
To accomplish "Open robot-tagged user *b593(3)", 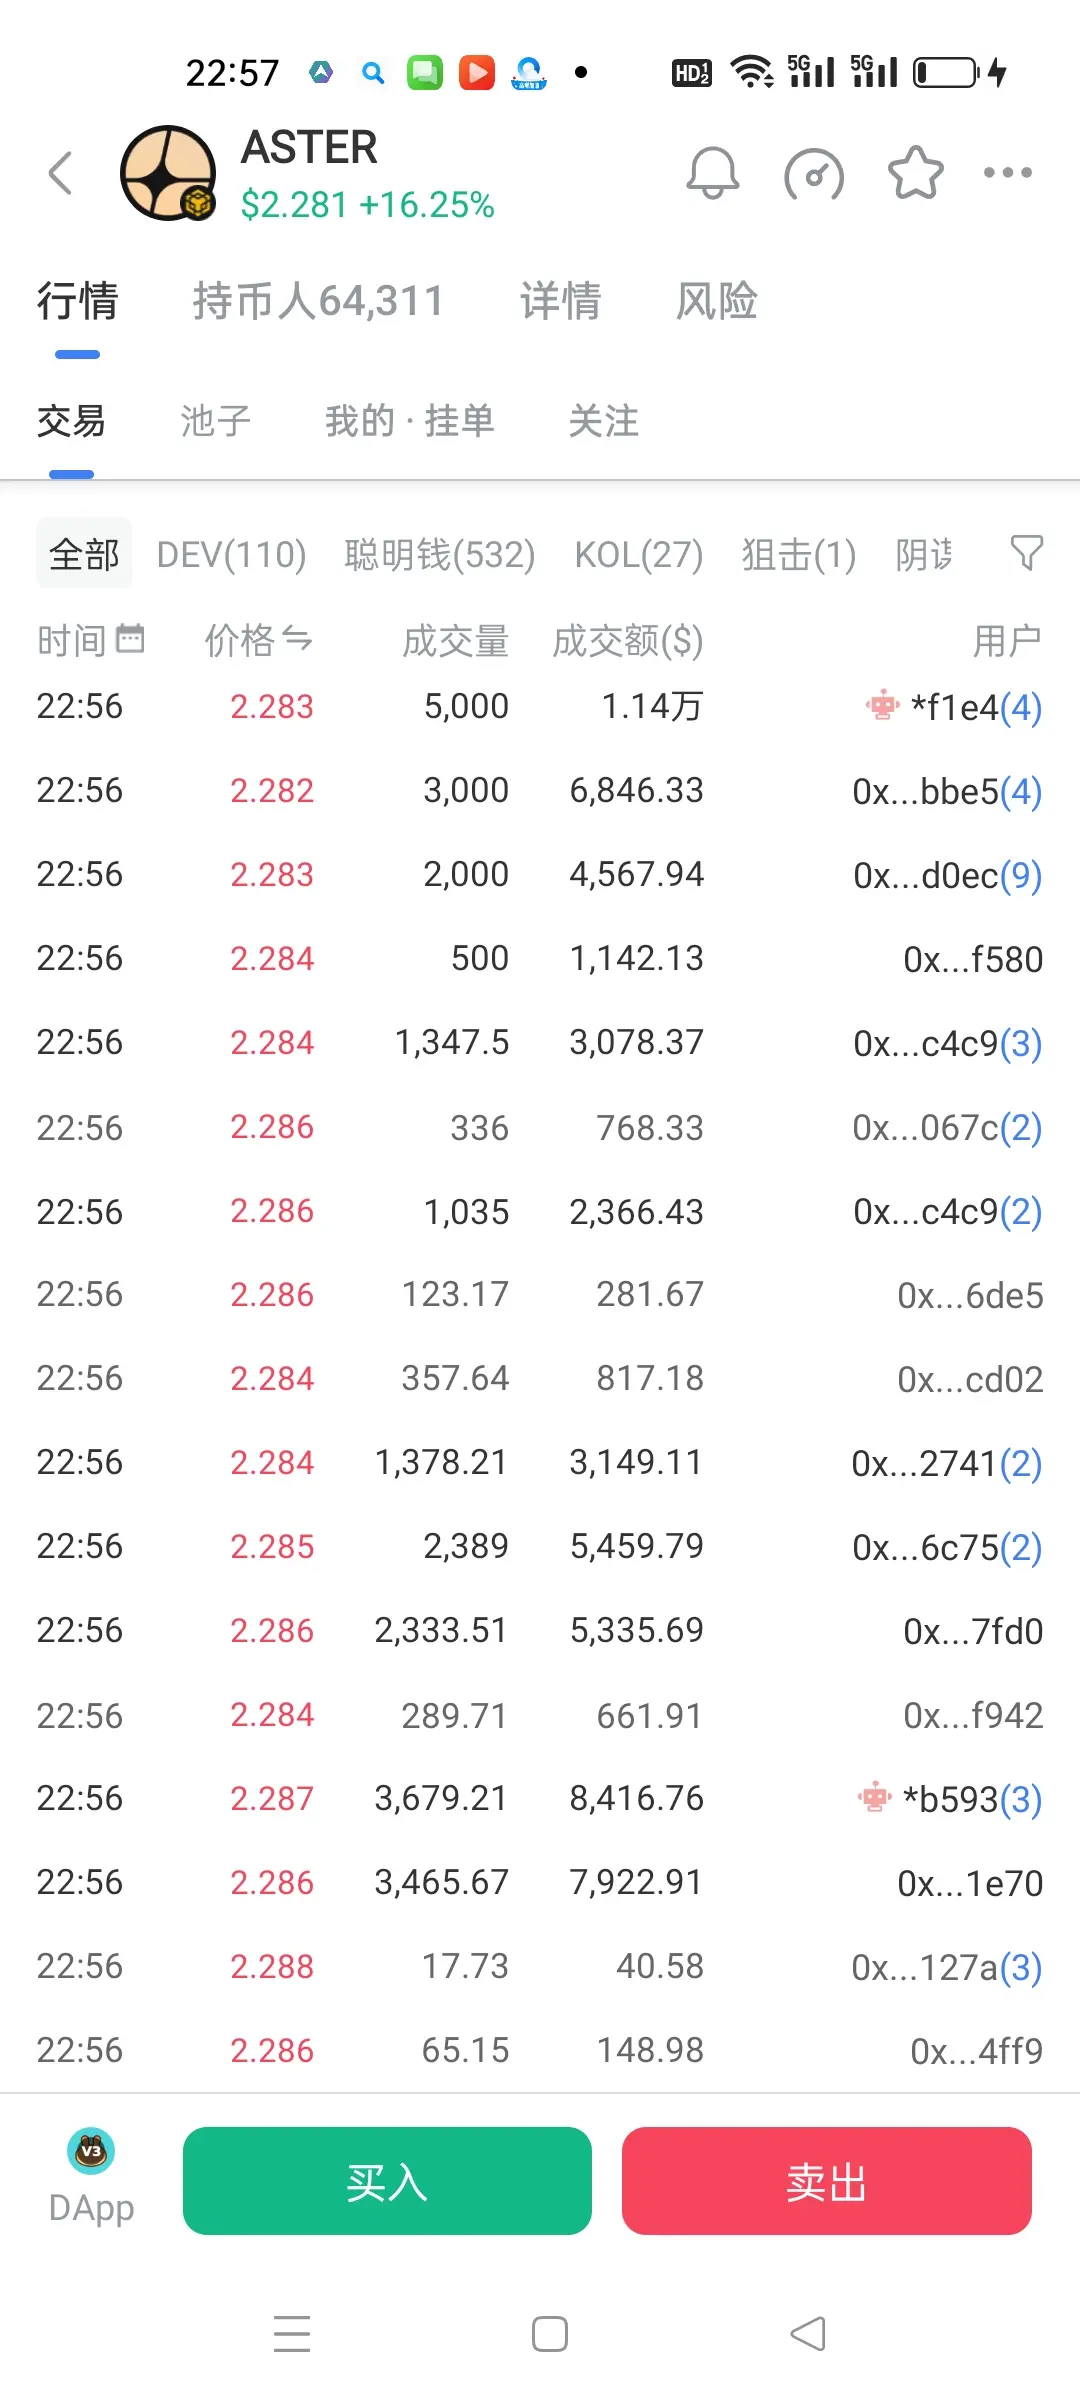I will click(950, 1799).
